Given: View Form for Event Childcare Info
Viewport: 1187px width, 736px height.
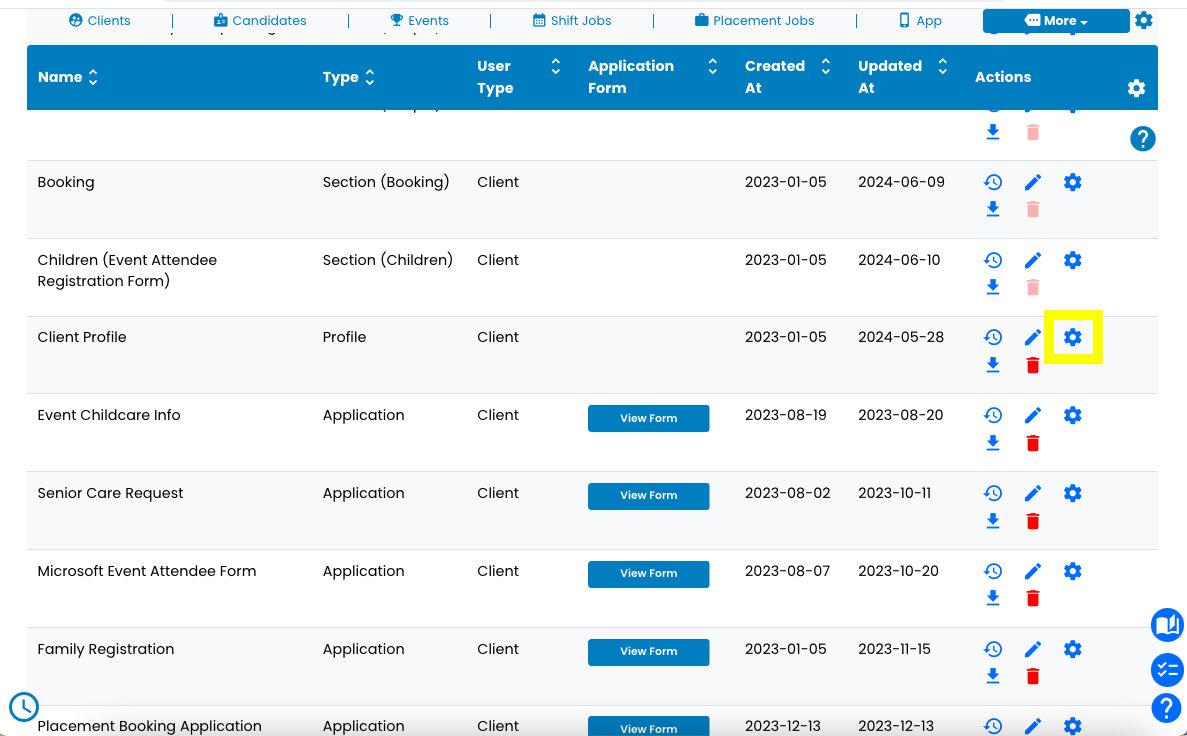Looking at the screenshot, I should 649,419.
